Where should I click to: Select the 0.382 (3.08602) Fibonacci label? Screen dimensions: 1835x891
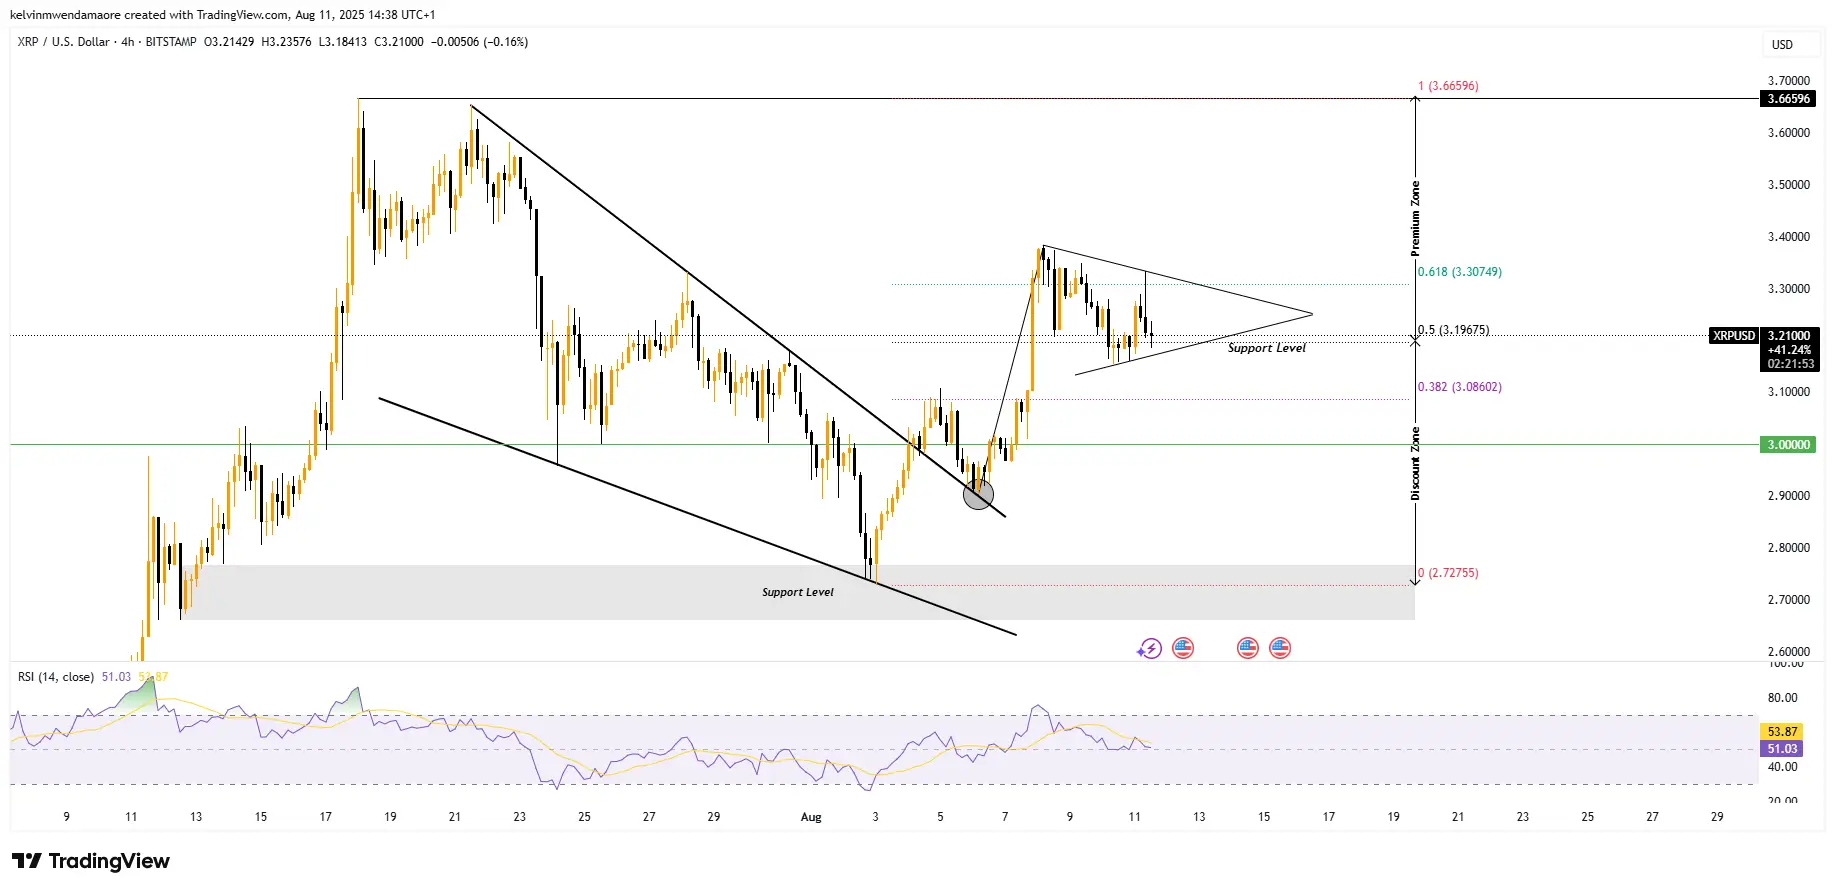click(1459, 387)
